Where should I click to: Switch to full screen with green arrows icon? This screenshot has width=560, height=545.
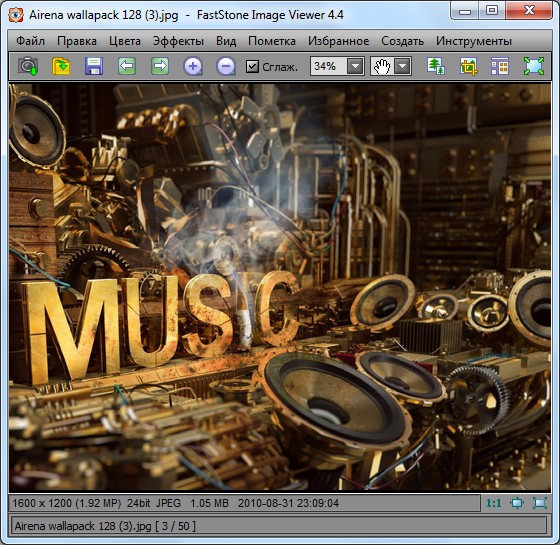(x=534, y=66)
